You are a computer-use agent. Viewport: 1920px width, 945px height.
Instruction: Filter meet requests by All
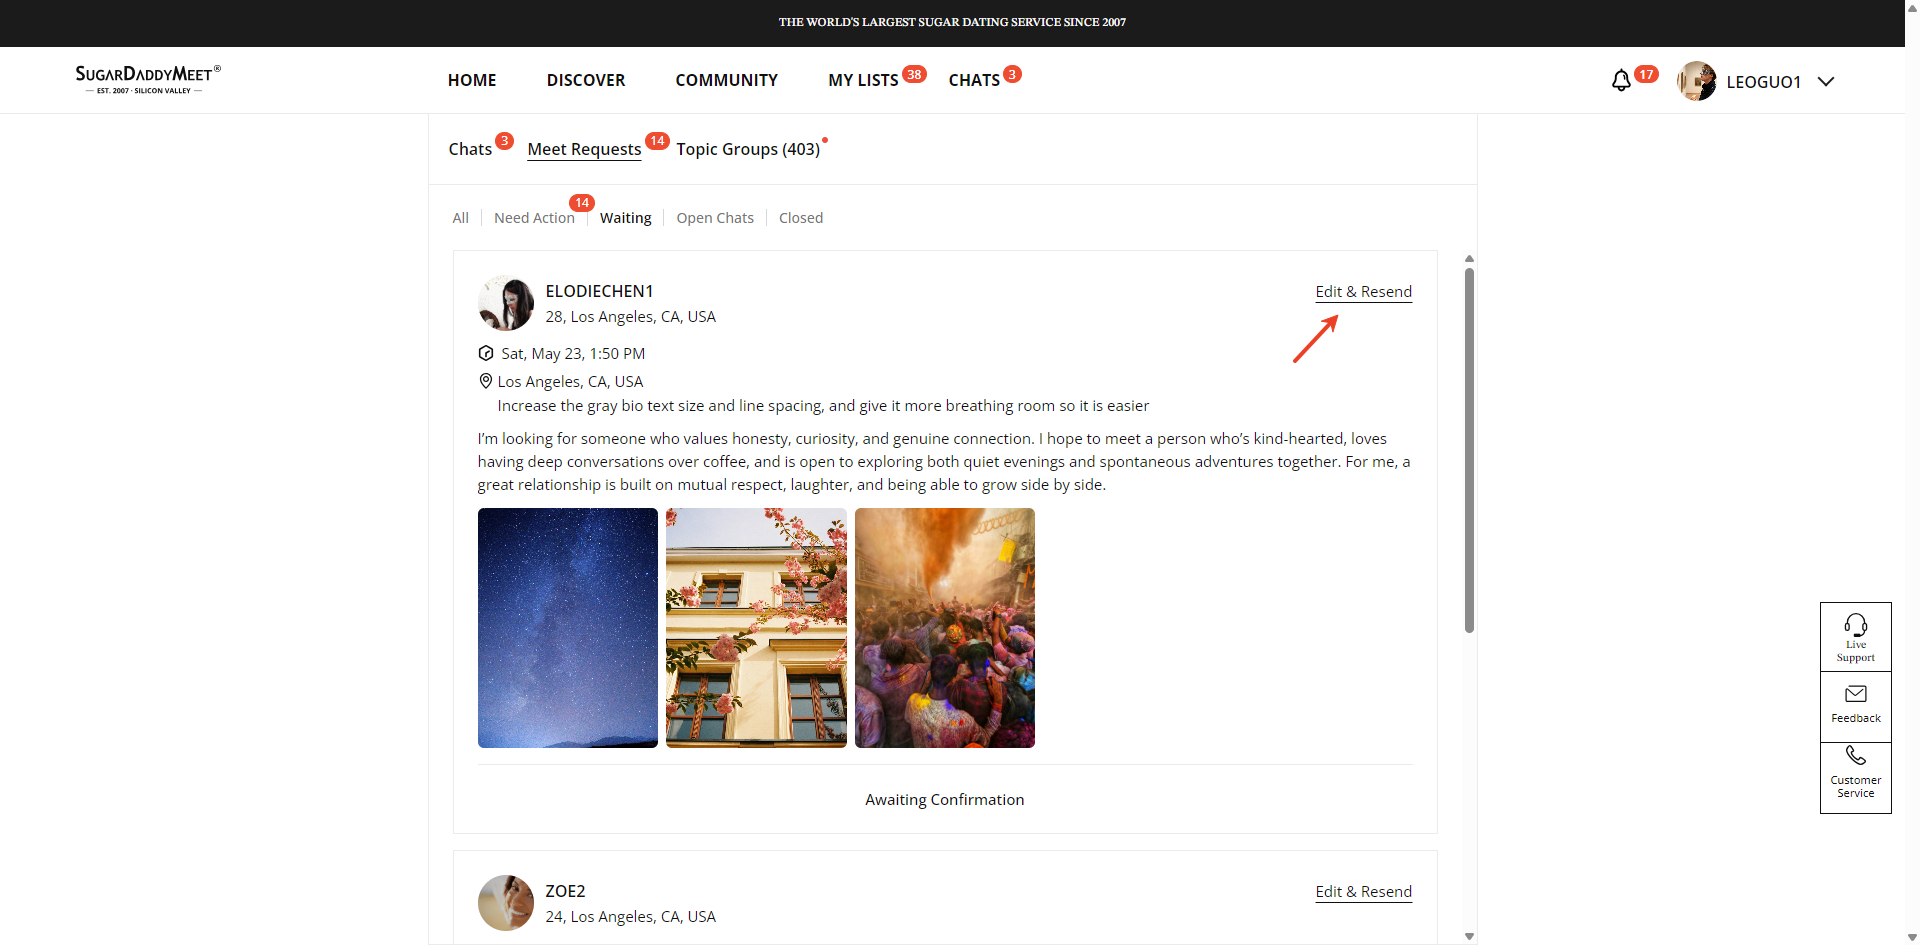click(460, 218)
